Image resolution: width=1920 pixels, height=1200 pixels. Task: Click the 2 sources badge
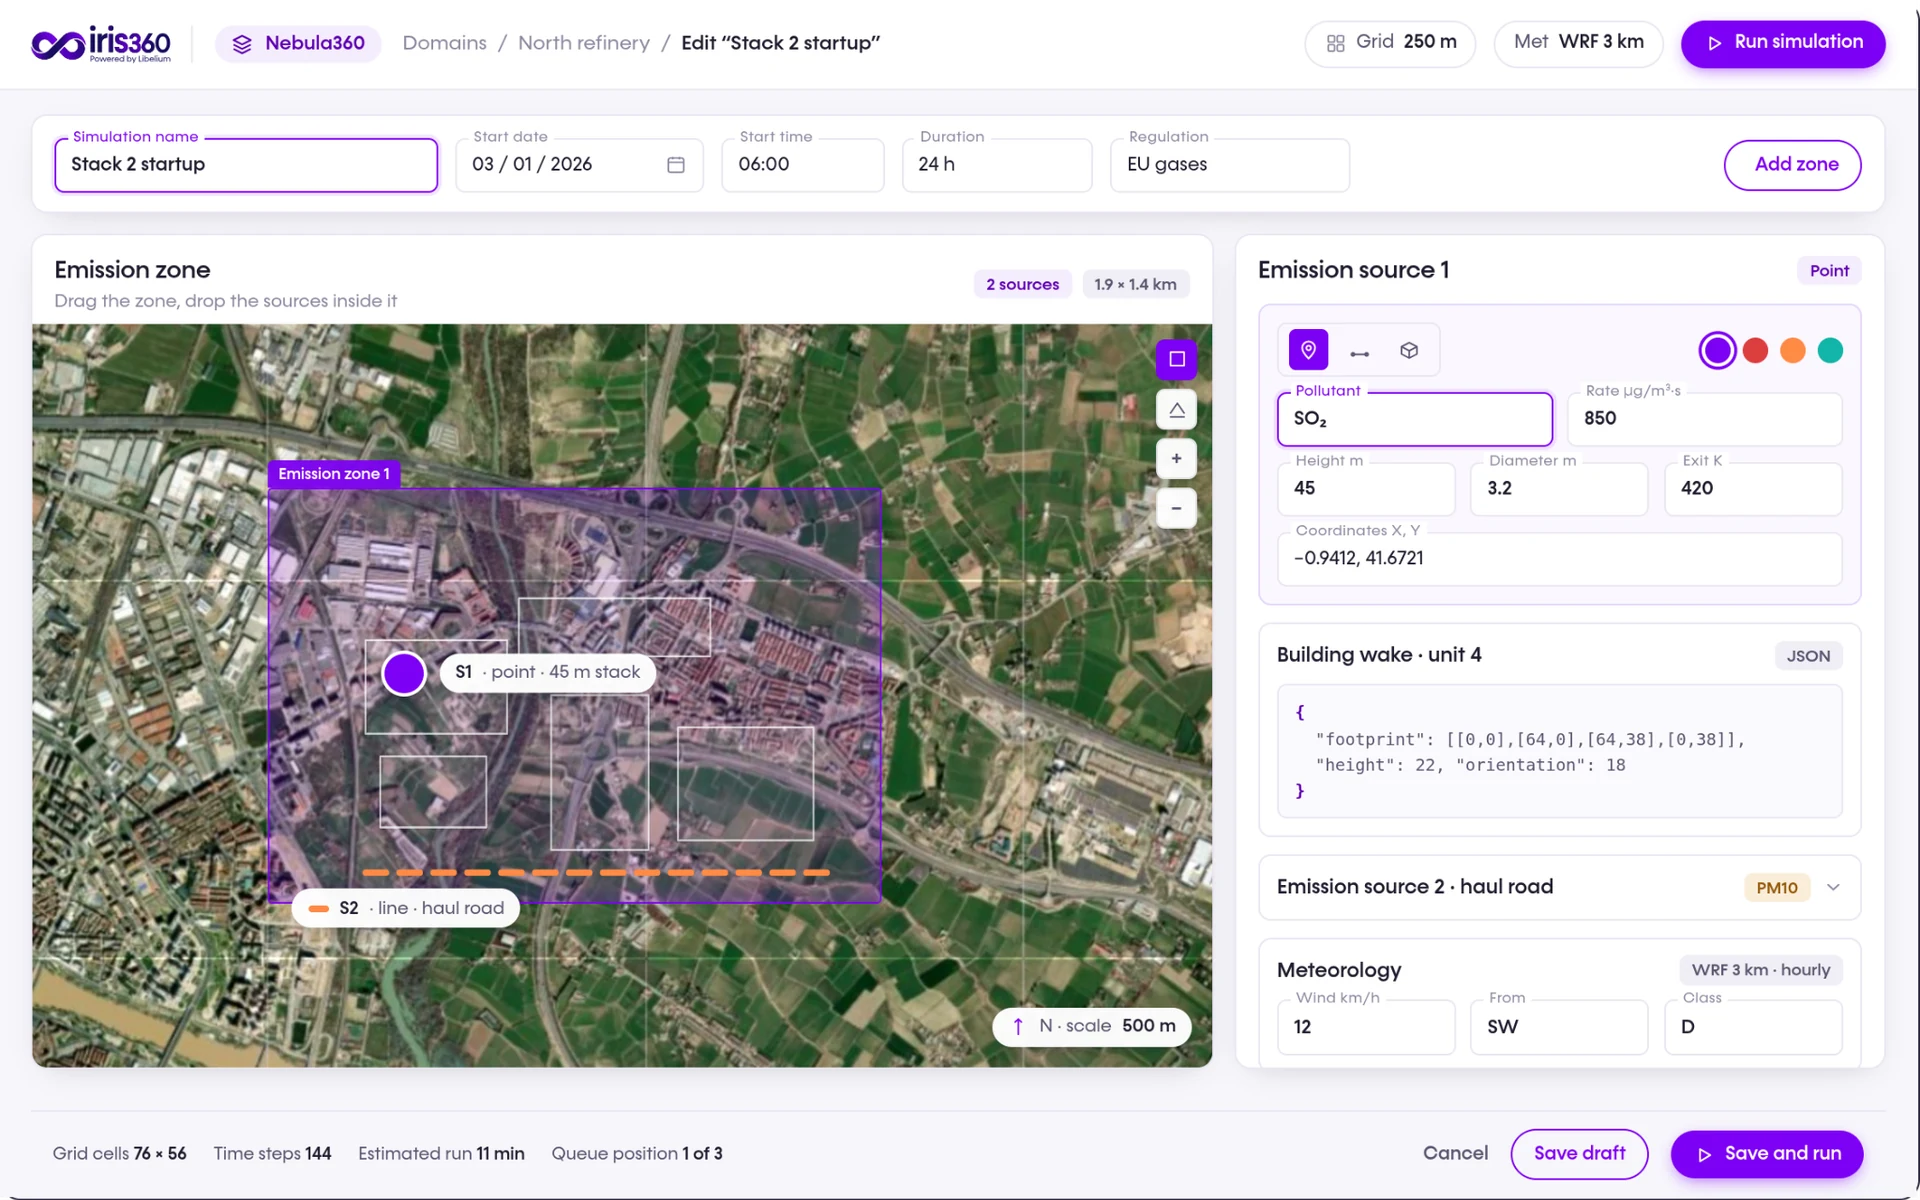pyautogui.click(x=1022, y=285)
